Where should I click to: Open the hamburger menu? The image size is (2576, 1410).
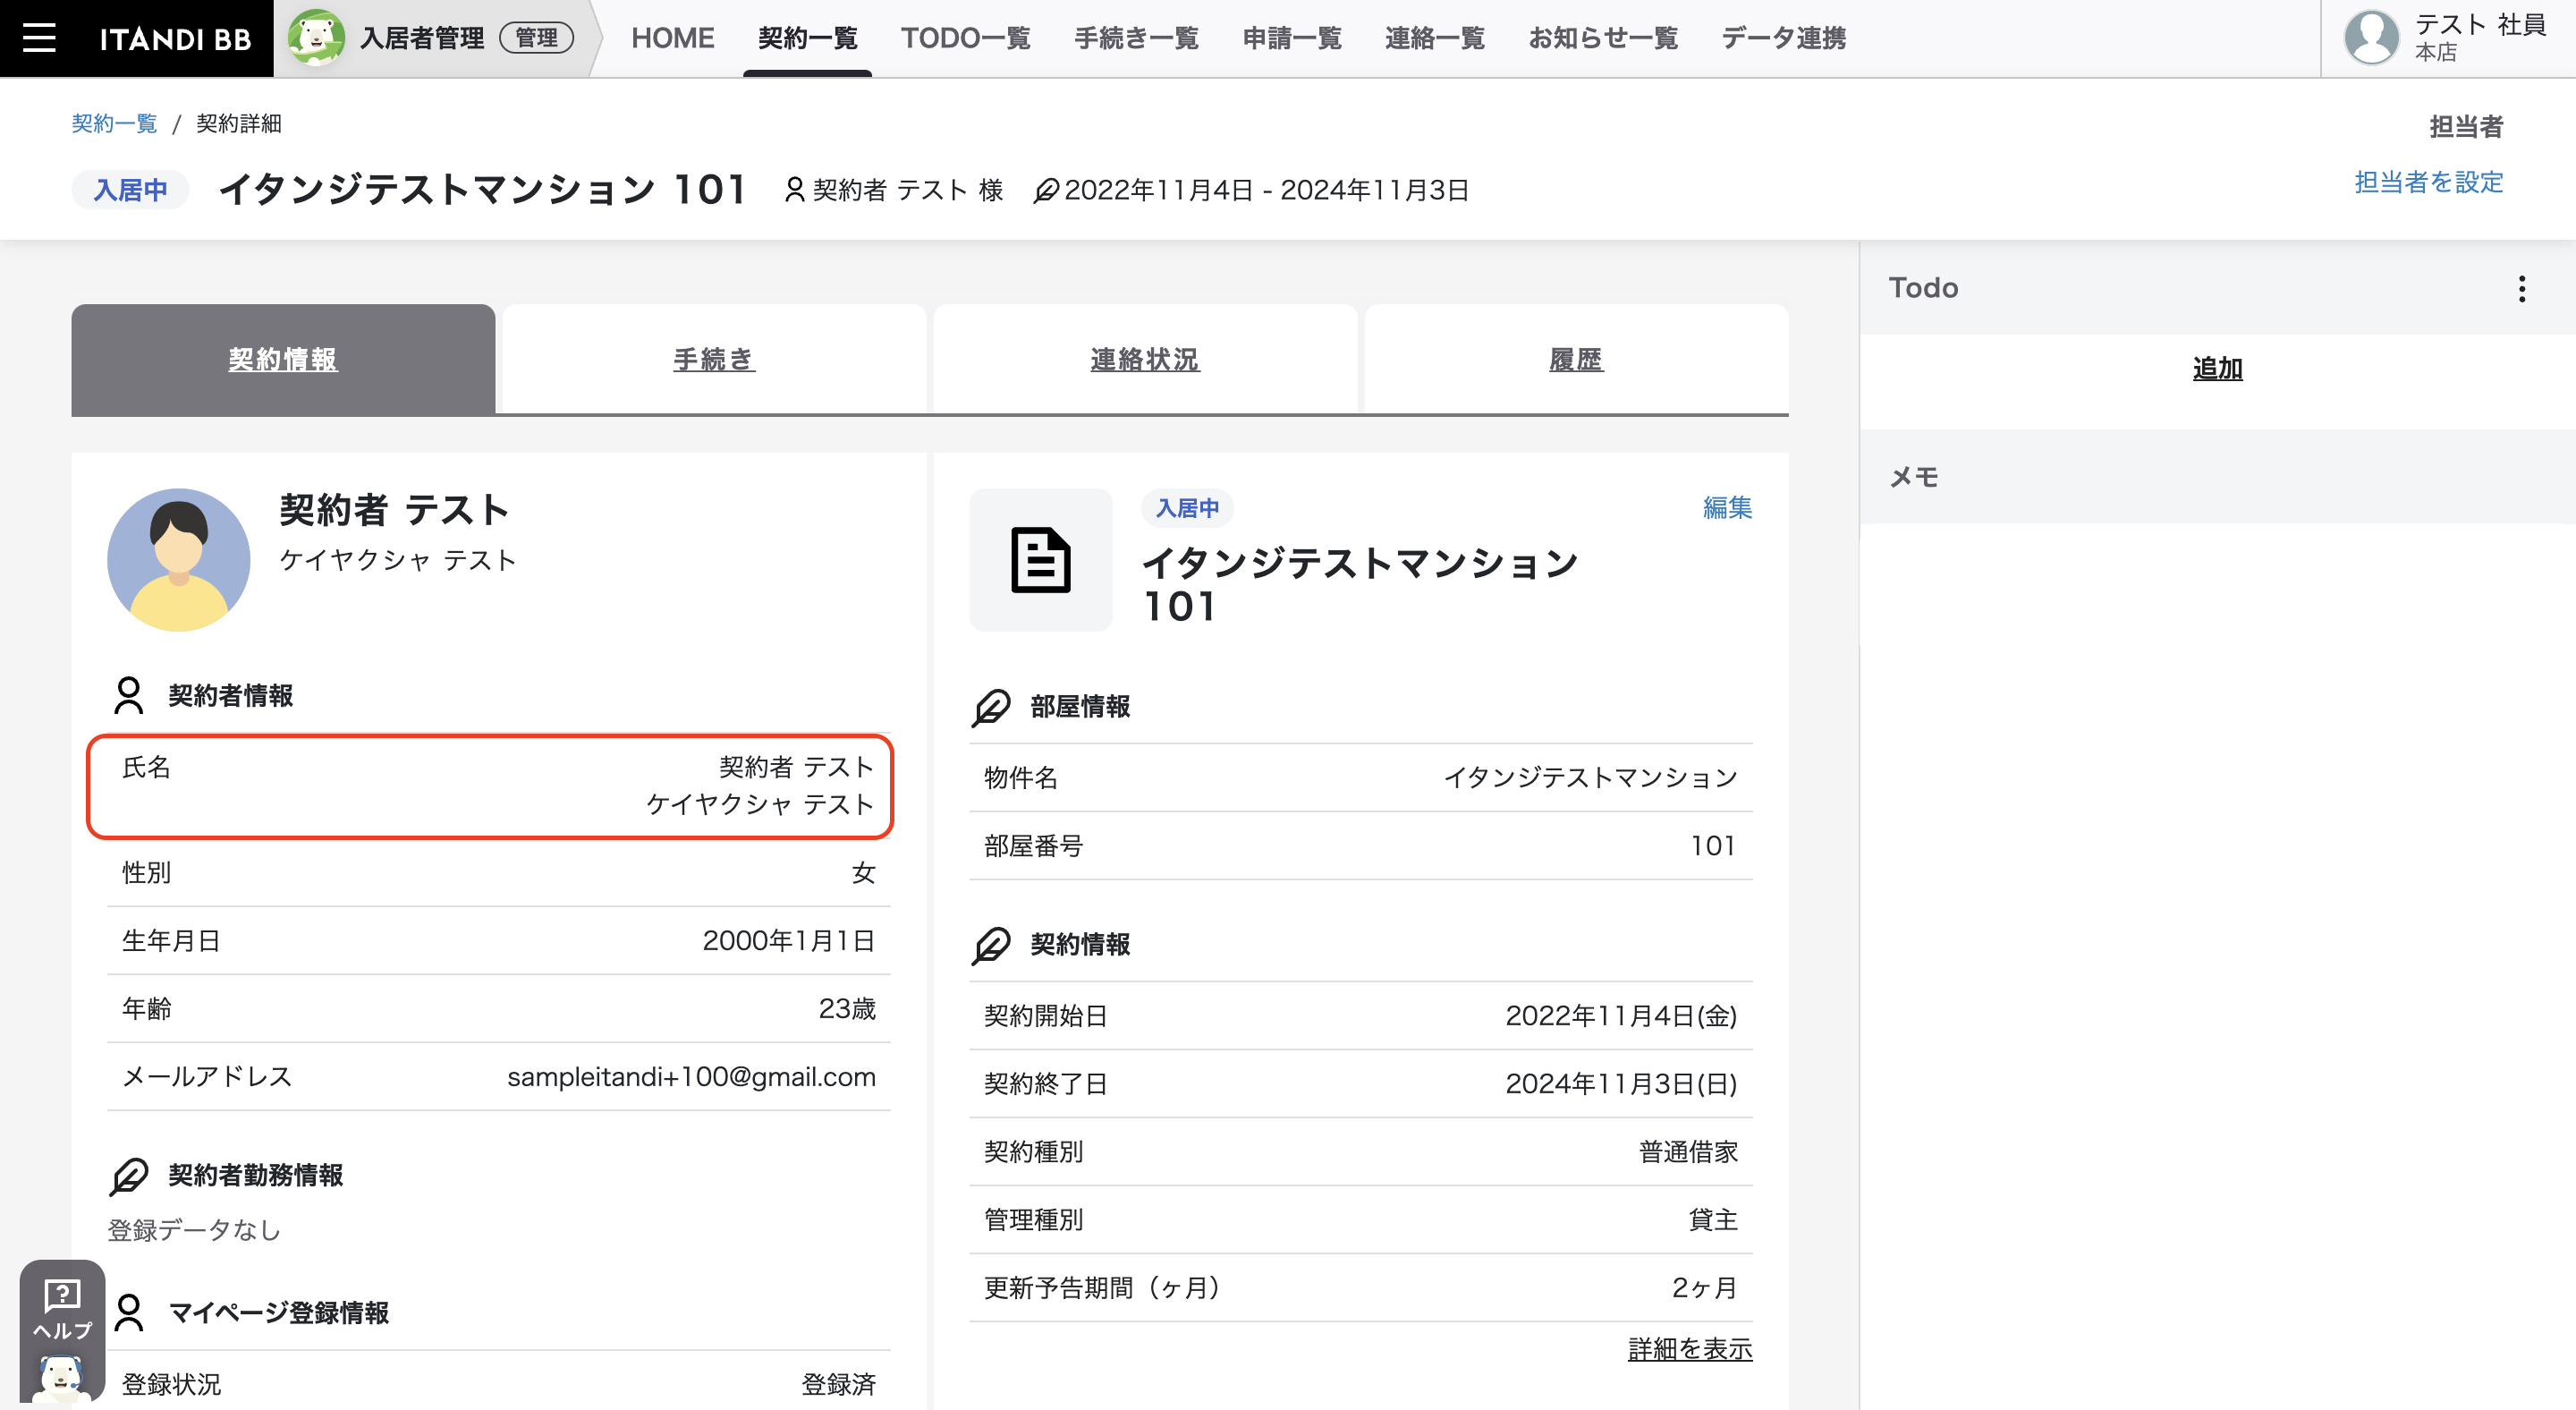click(x=39, y=38)
